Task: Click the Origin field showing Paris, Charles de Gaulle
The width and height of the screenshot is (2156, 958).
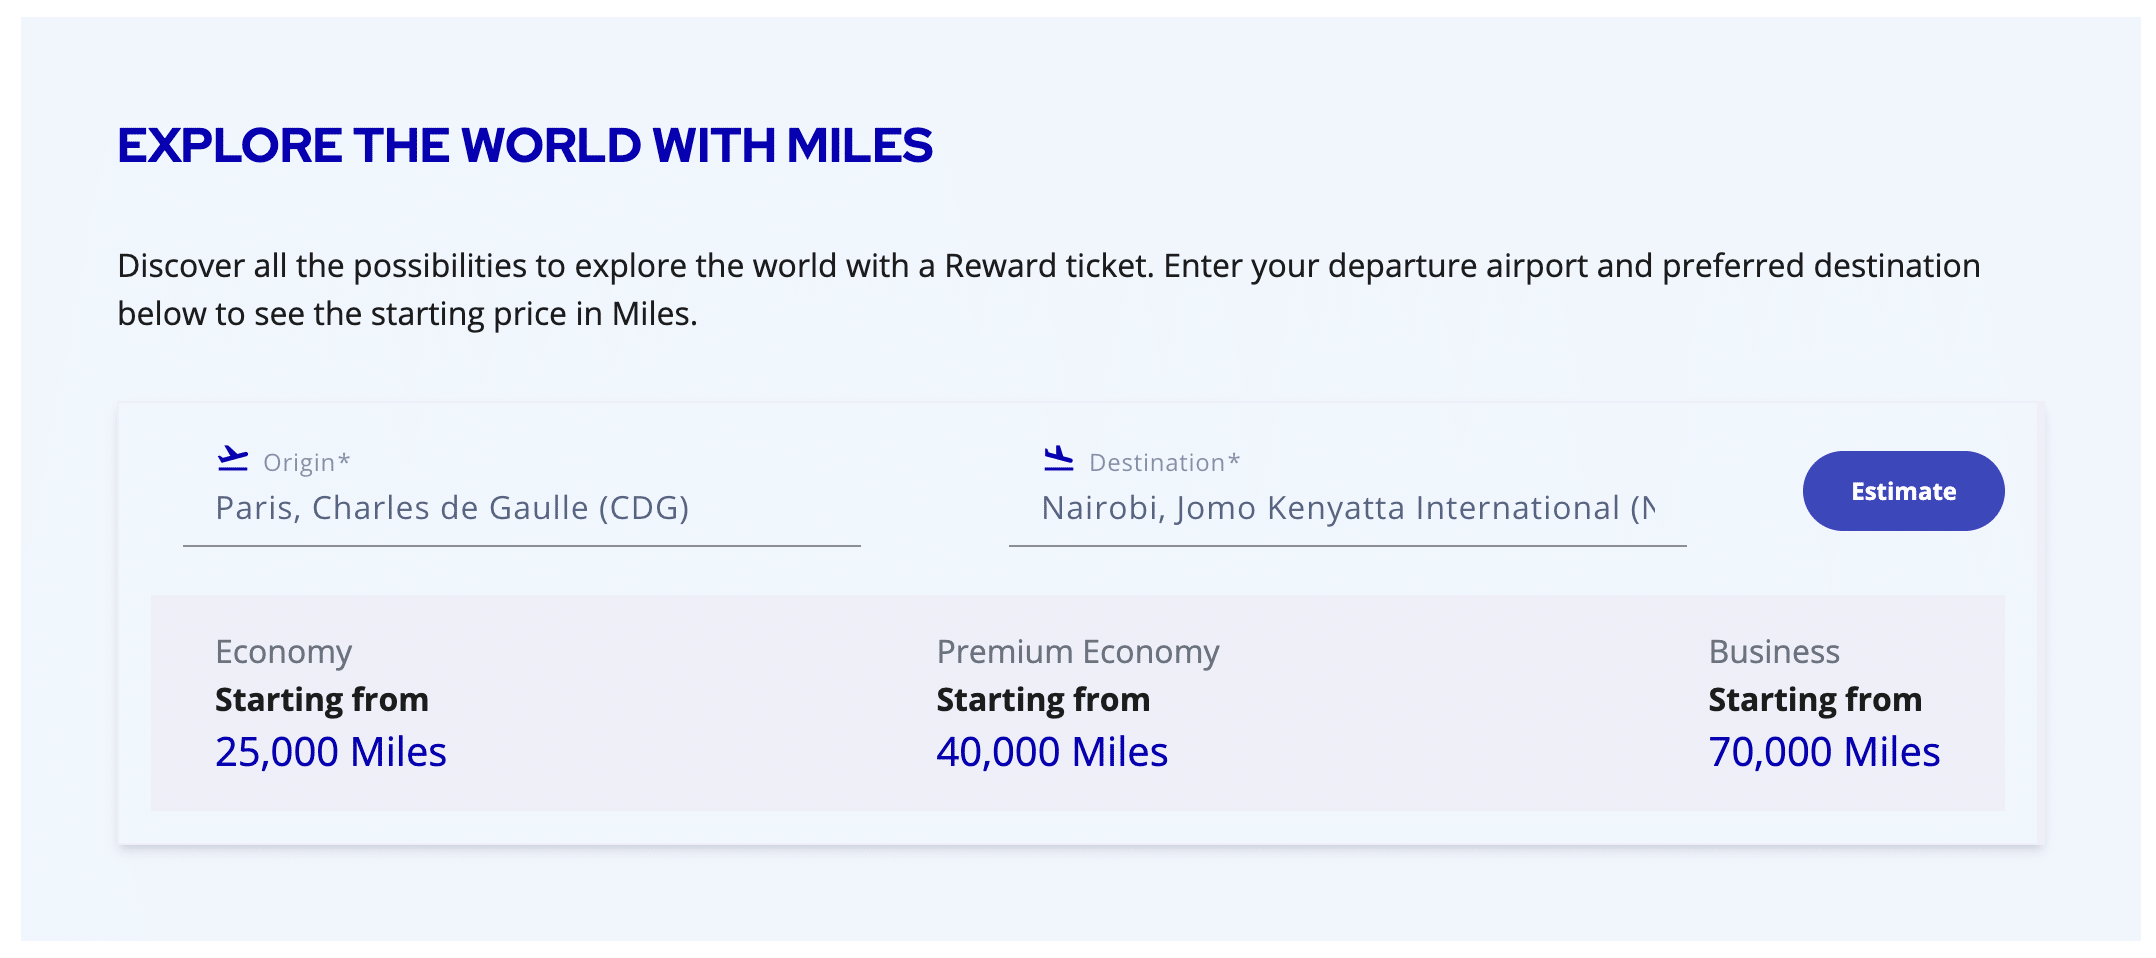Action: 452,508
